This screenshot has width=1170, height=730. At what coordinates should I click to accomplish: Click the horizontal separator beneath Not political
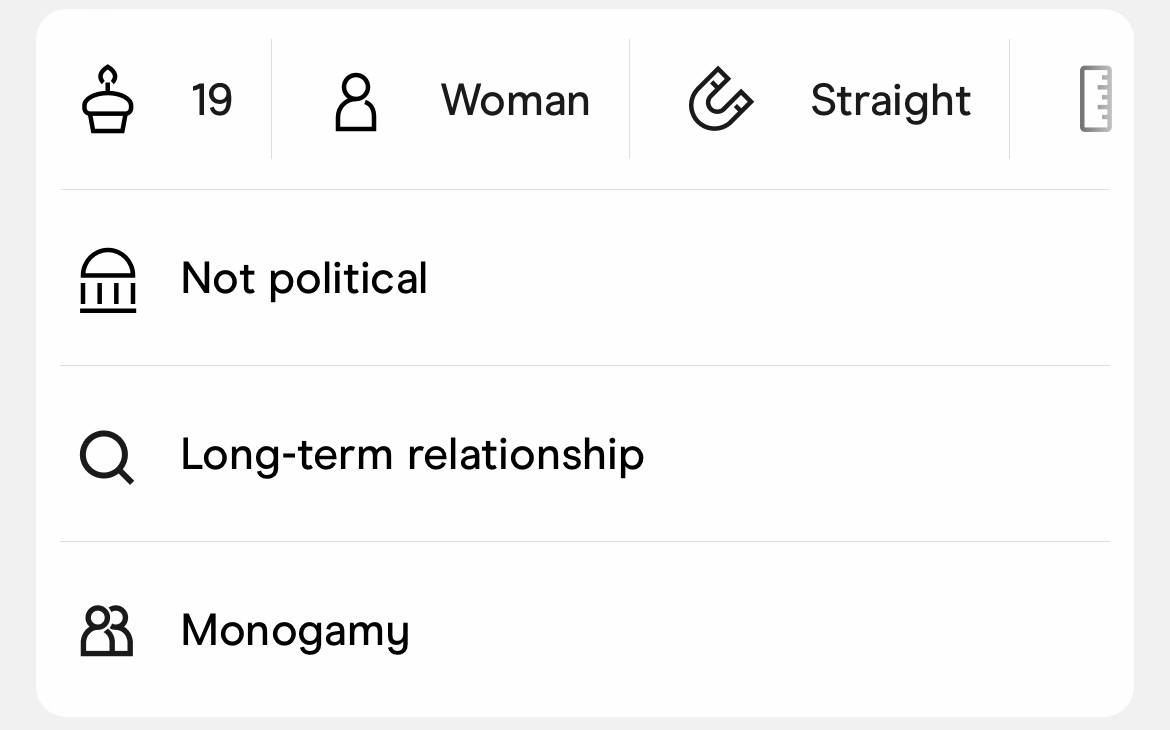tap(585, 366)
